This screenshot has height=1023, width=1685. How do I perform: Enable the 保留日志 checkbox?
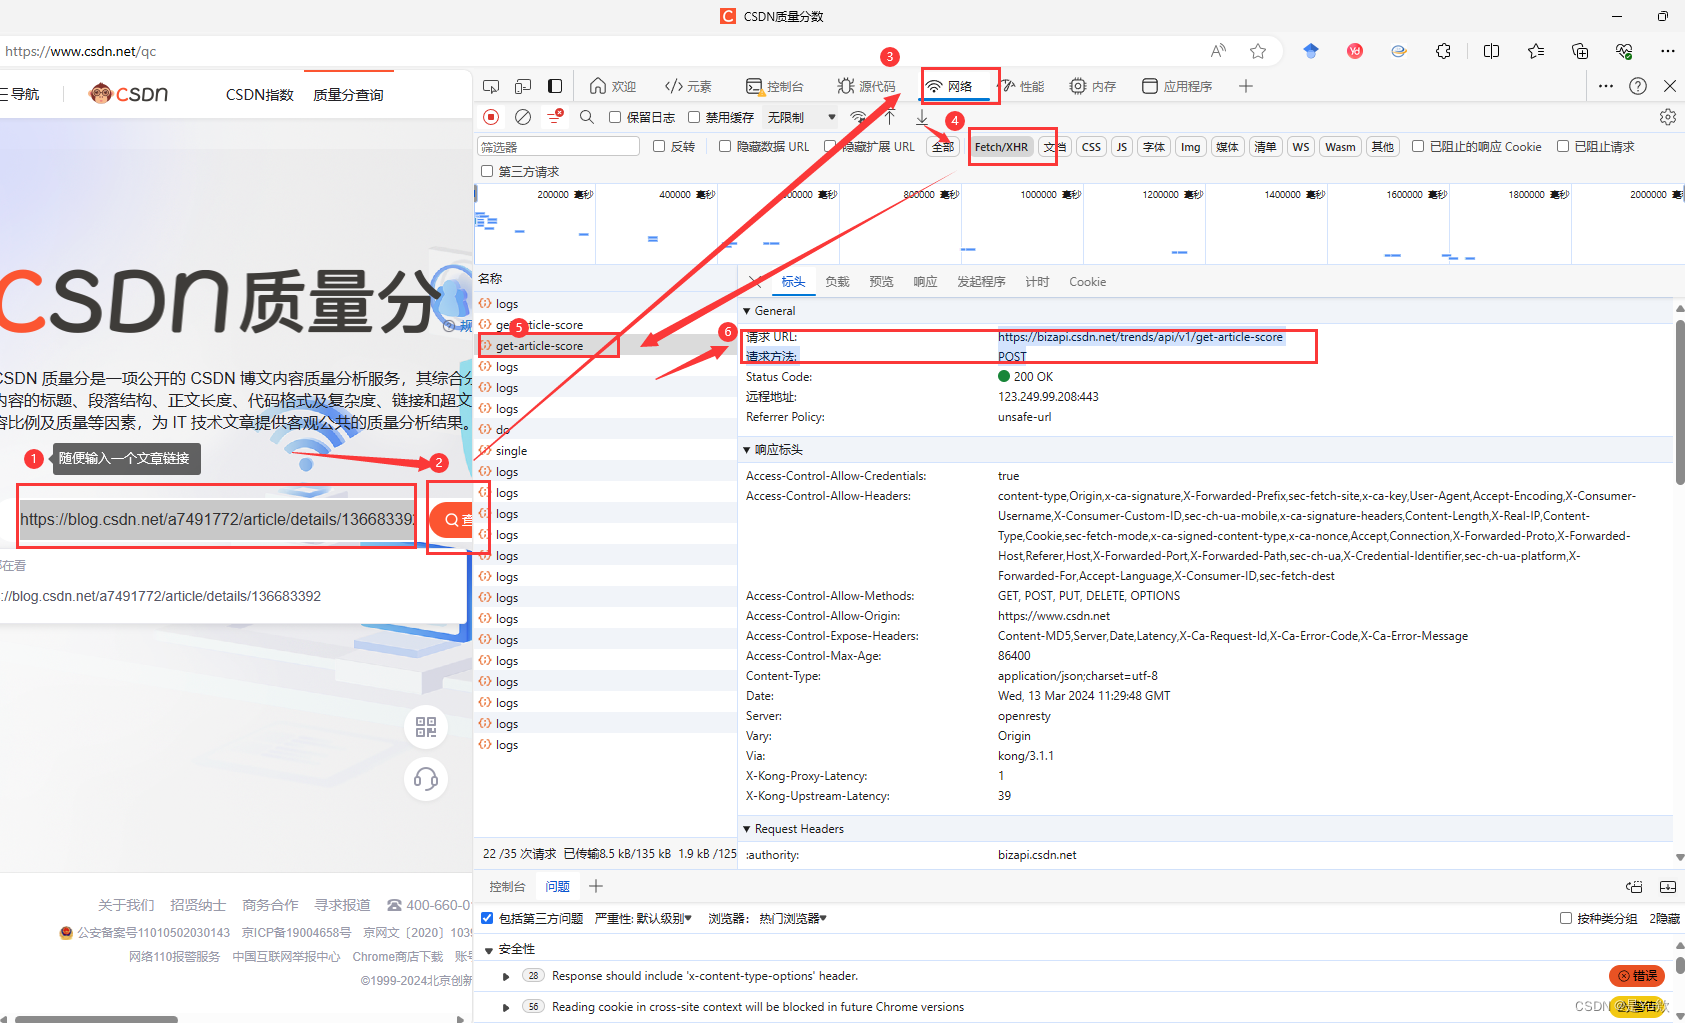click(x=615, y=117)
